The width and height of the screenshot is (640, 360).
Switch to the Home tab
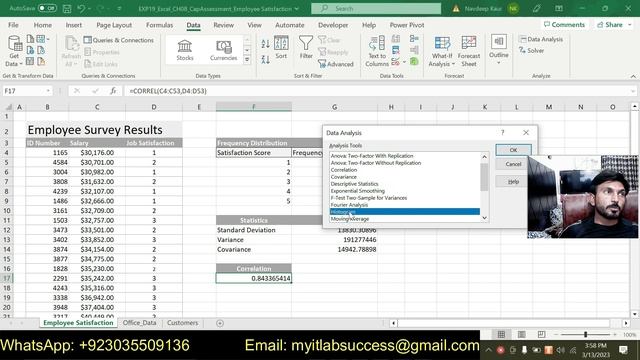tap(42, 25)
